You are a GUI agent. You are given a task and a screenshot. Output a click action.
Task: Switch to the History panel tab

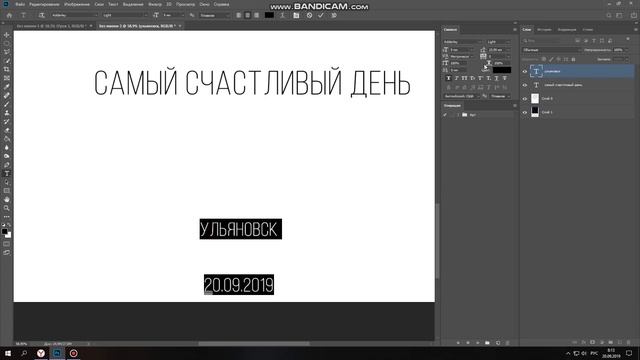coord(544,29)
